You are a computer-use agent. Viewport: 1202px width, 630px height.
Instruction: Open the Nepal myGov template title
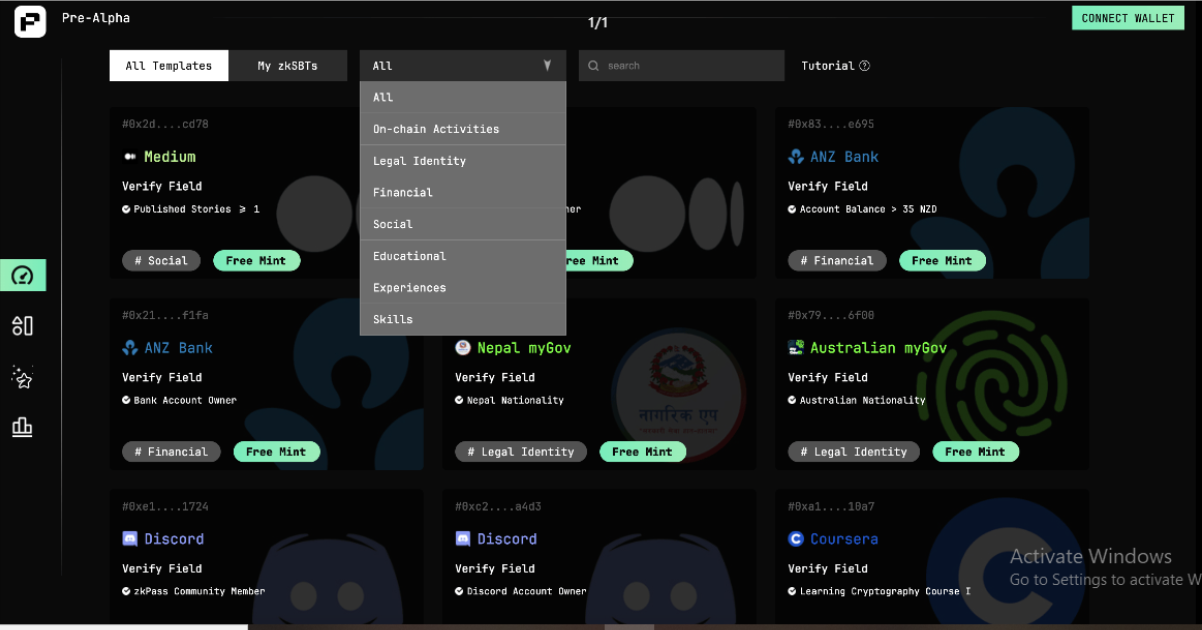click(x=524, y=348)
